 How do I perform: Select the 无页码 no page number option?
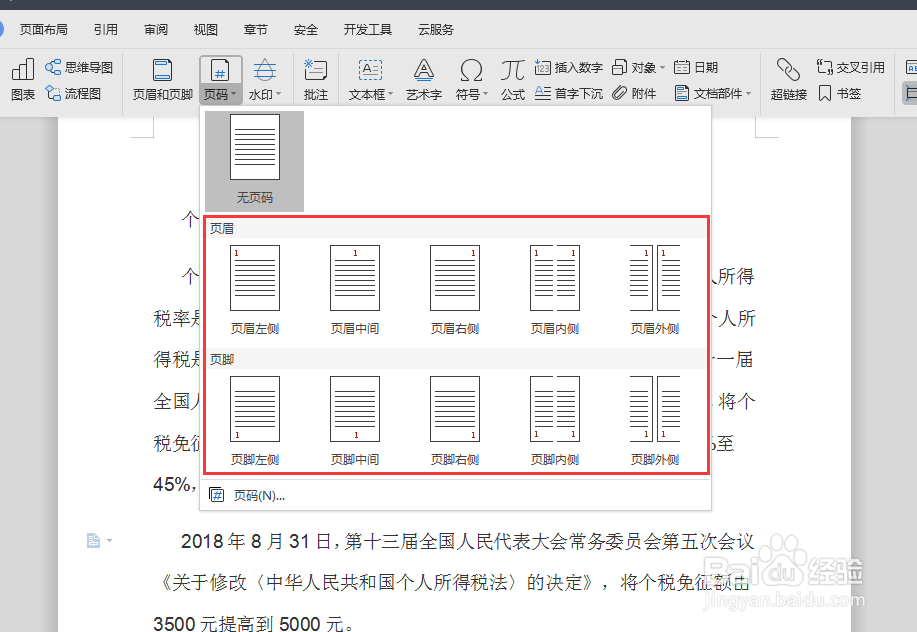coord(254,161)
